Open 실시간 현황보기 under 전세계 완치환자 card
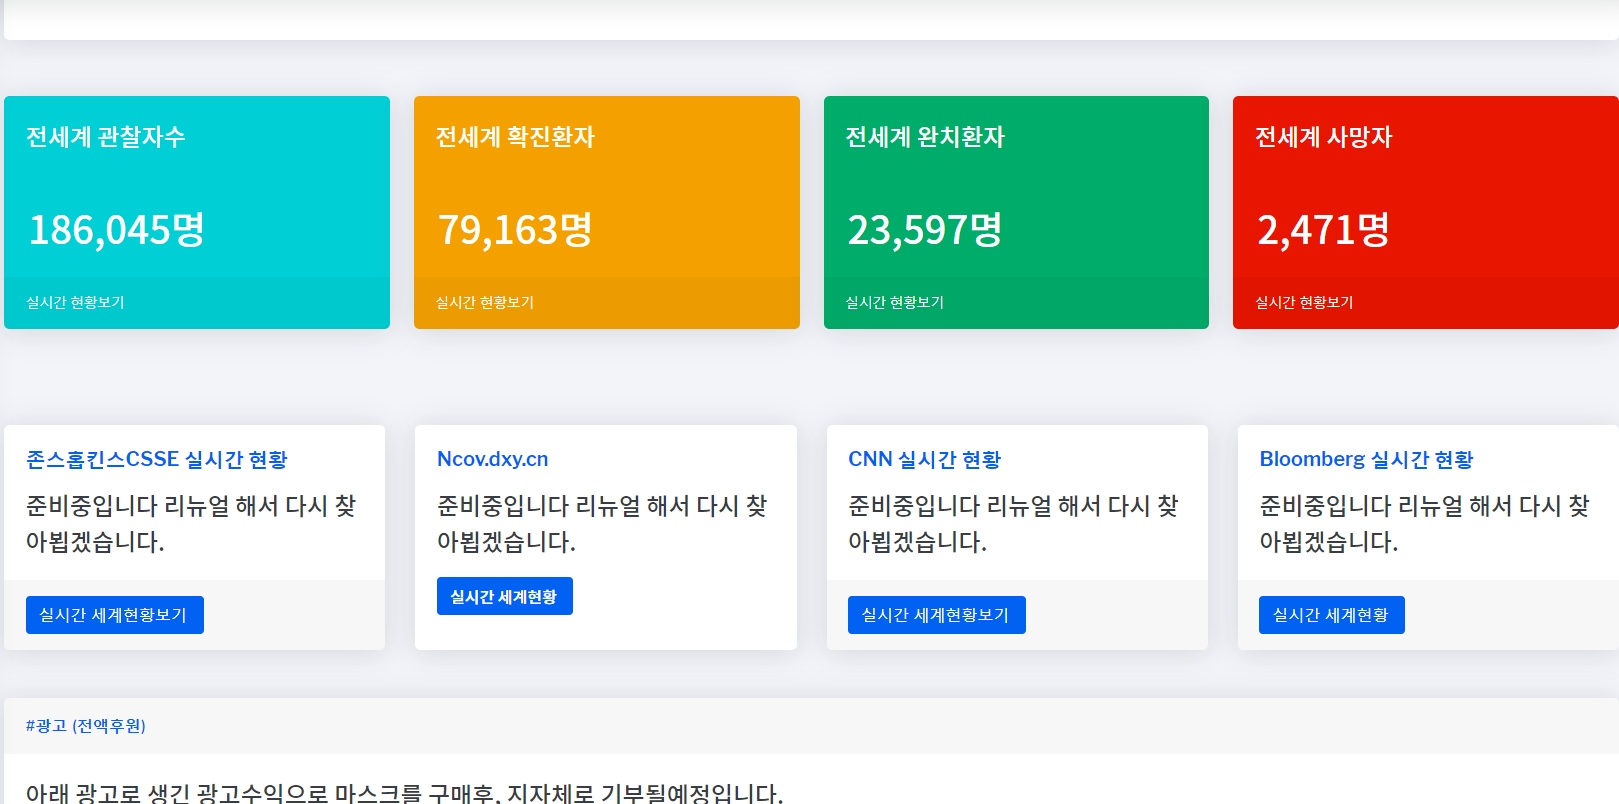This screenshot has height=804, width=1619. click(x=895, y=302)
